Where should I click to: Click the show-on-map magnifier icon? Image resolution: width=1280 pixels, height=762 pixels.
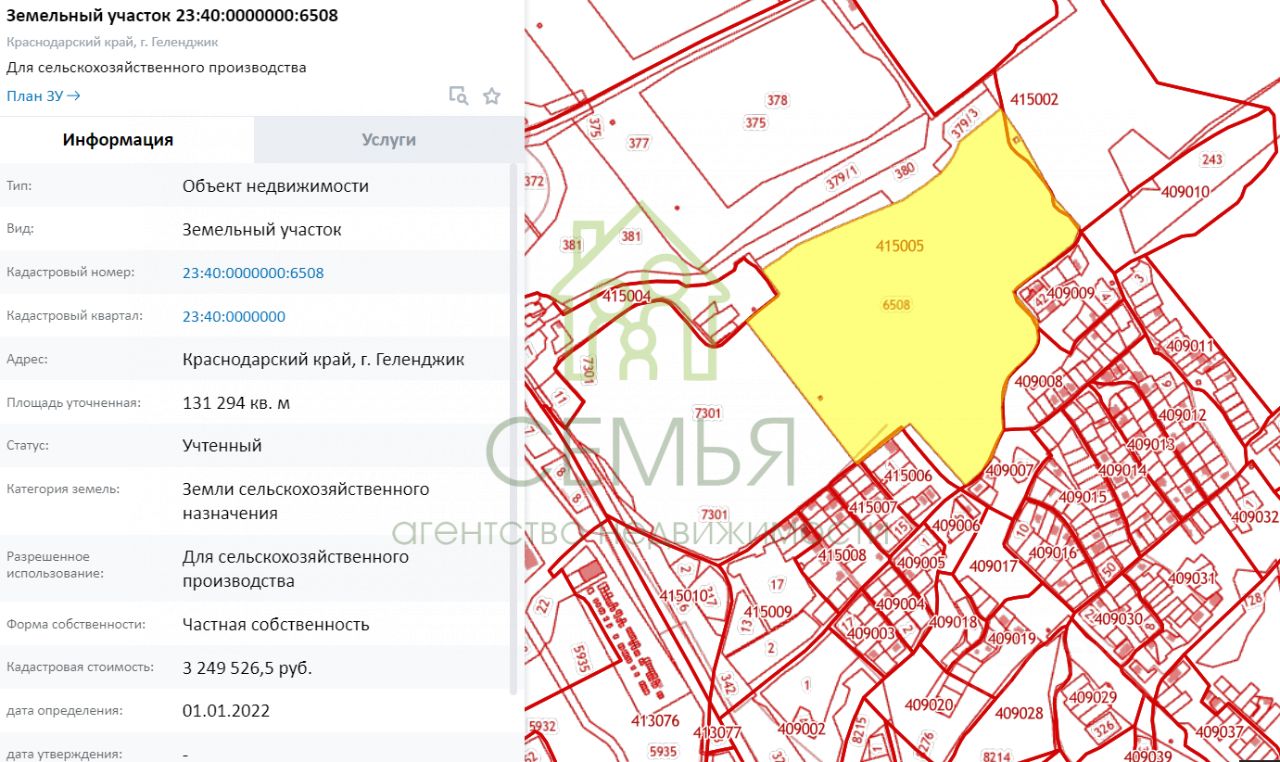point(458,96)
